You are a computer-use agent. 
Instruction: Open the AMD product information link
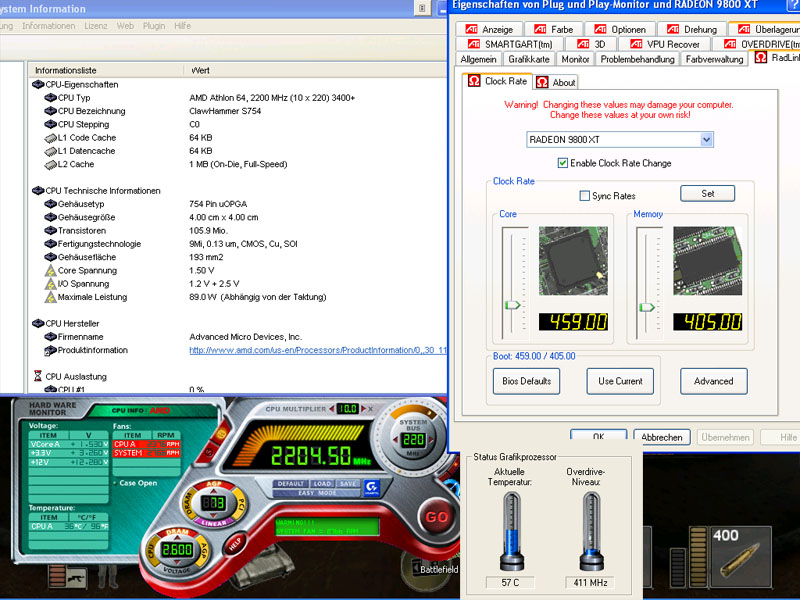click(x=318, y=350)
